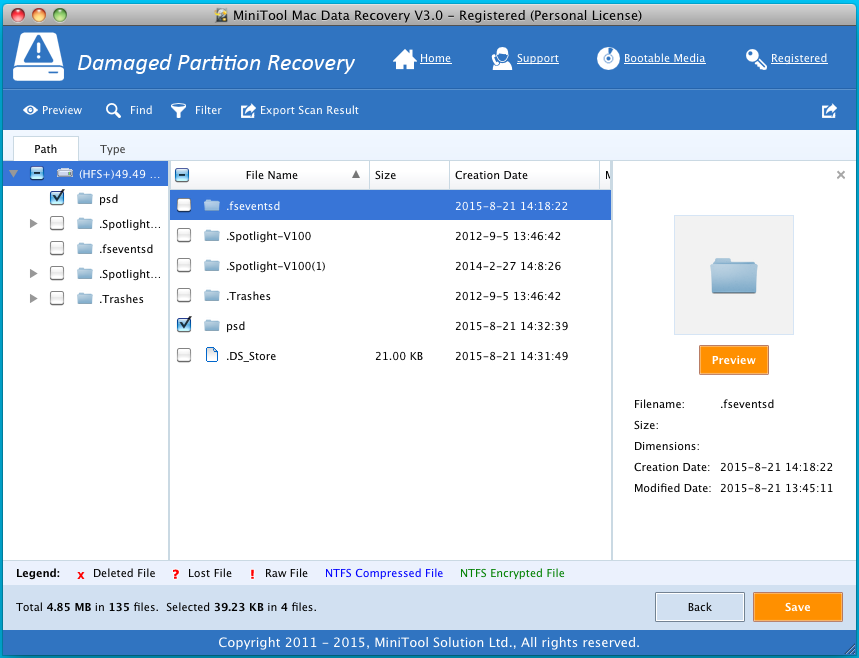Click the Support agent icon
The image size is (859, 658).
[501, 59]
